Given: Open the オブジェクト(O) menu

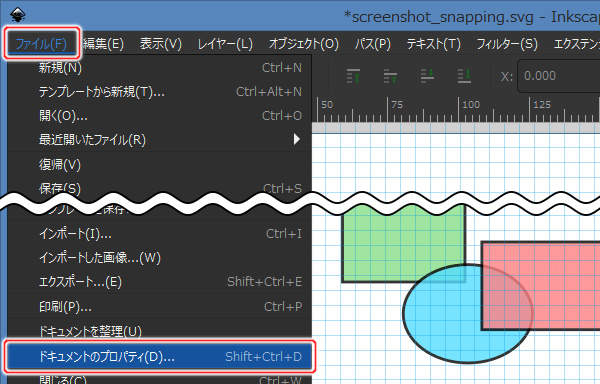Looking at the screenshot, I should (x=303, y=44).
